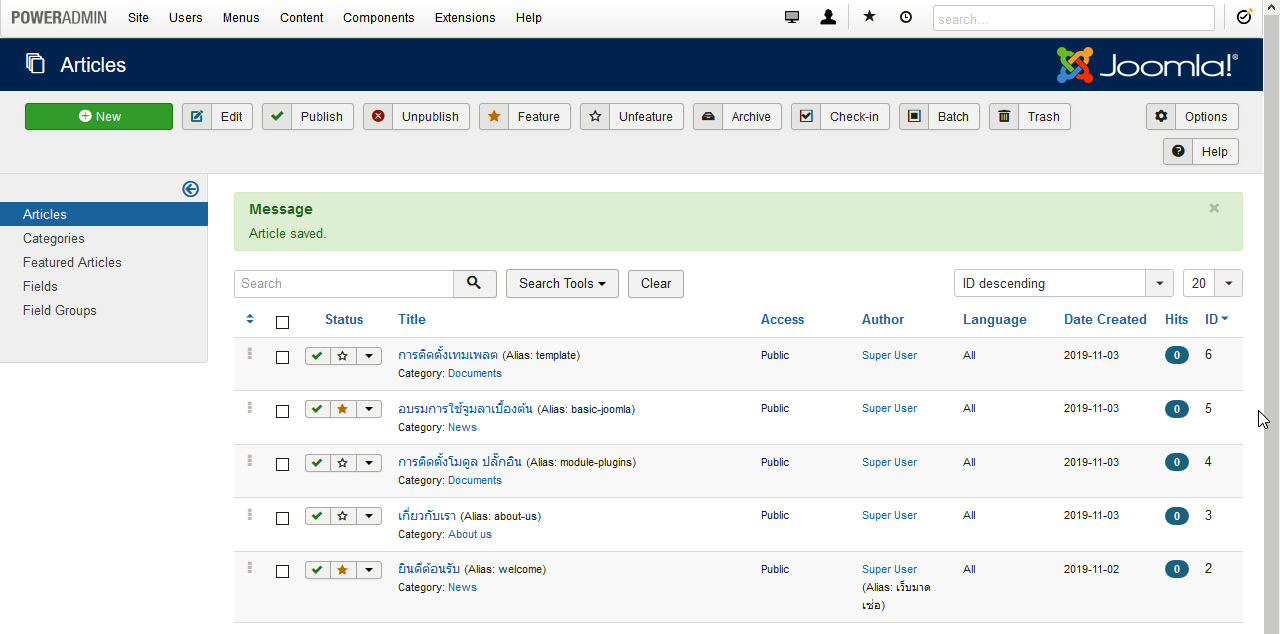Open the Search Tools dropdown
1280x634 pixels.
coord(562,284)
